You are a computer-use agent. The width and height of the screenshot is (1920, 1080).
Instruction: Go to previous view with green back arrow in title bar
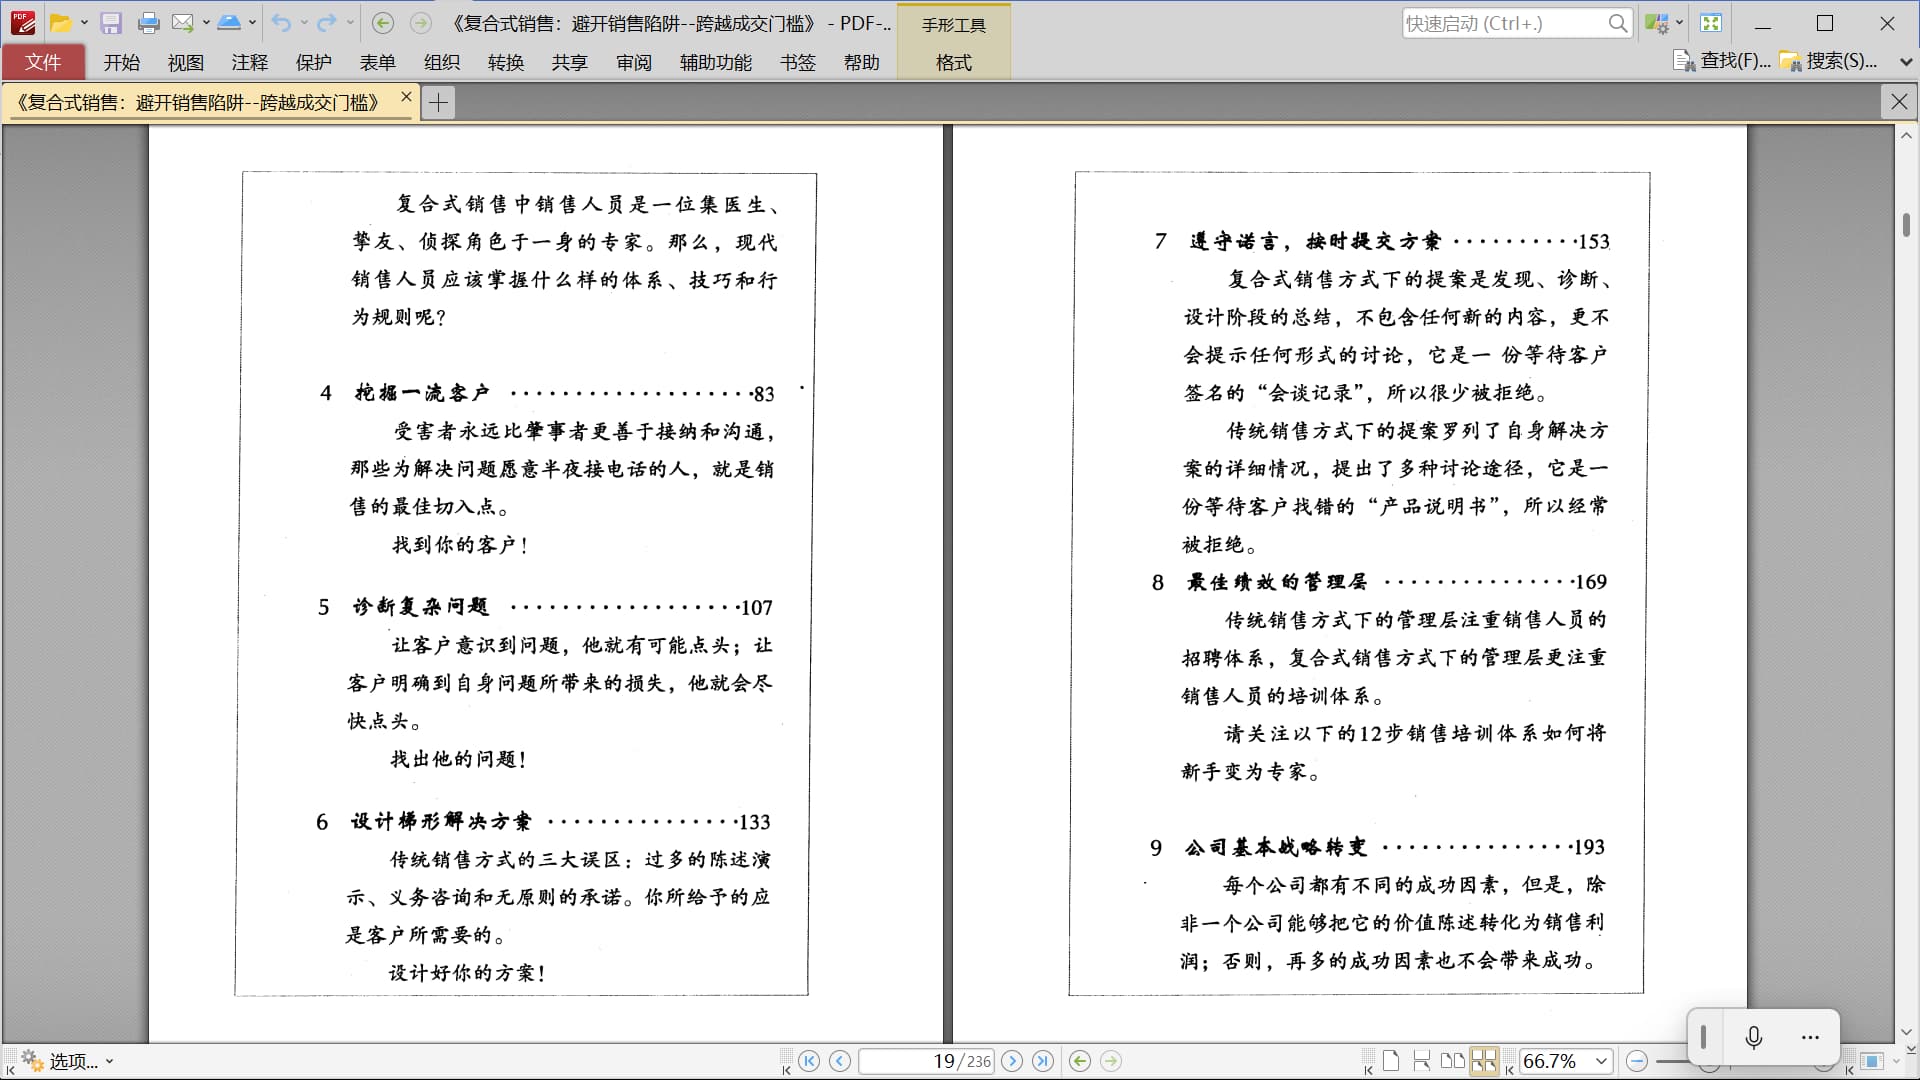(383, 23)
